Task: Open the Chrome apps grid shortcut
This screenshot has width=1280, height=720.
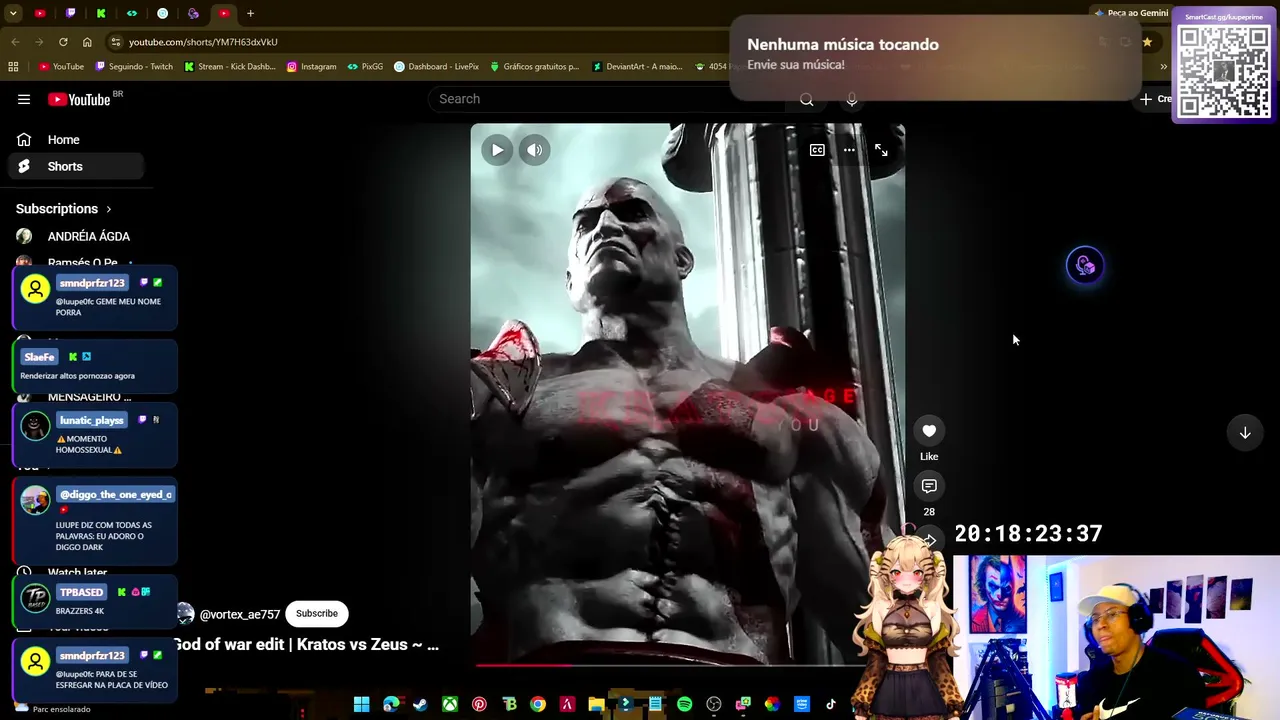Action: (13, 67)
